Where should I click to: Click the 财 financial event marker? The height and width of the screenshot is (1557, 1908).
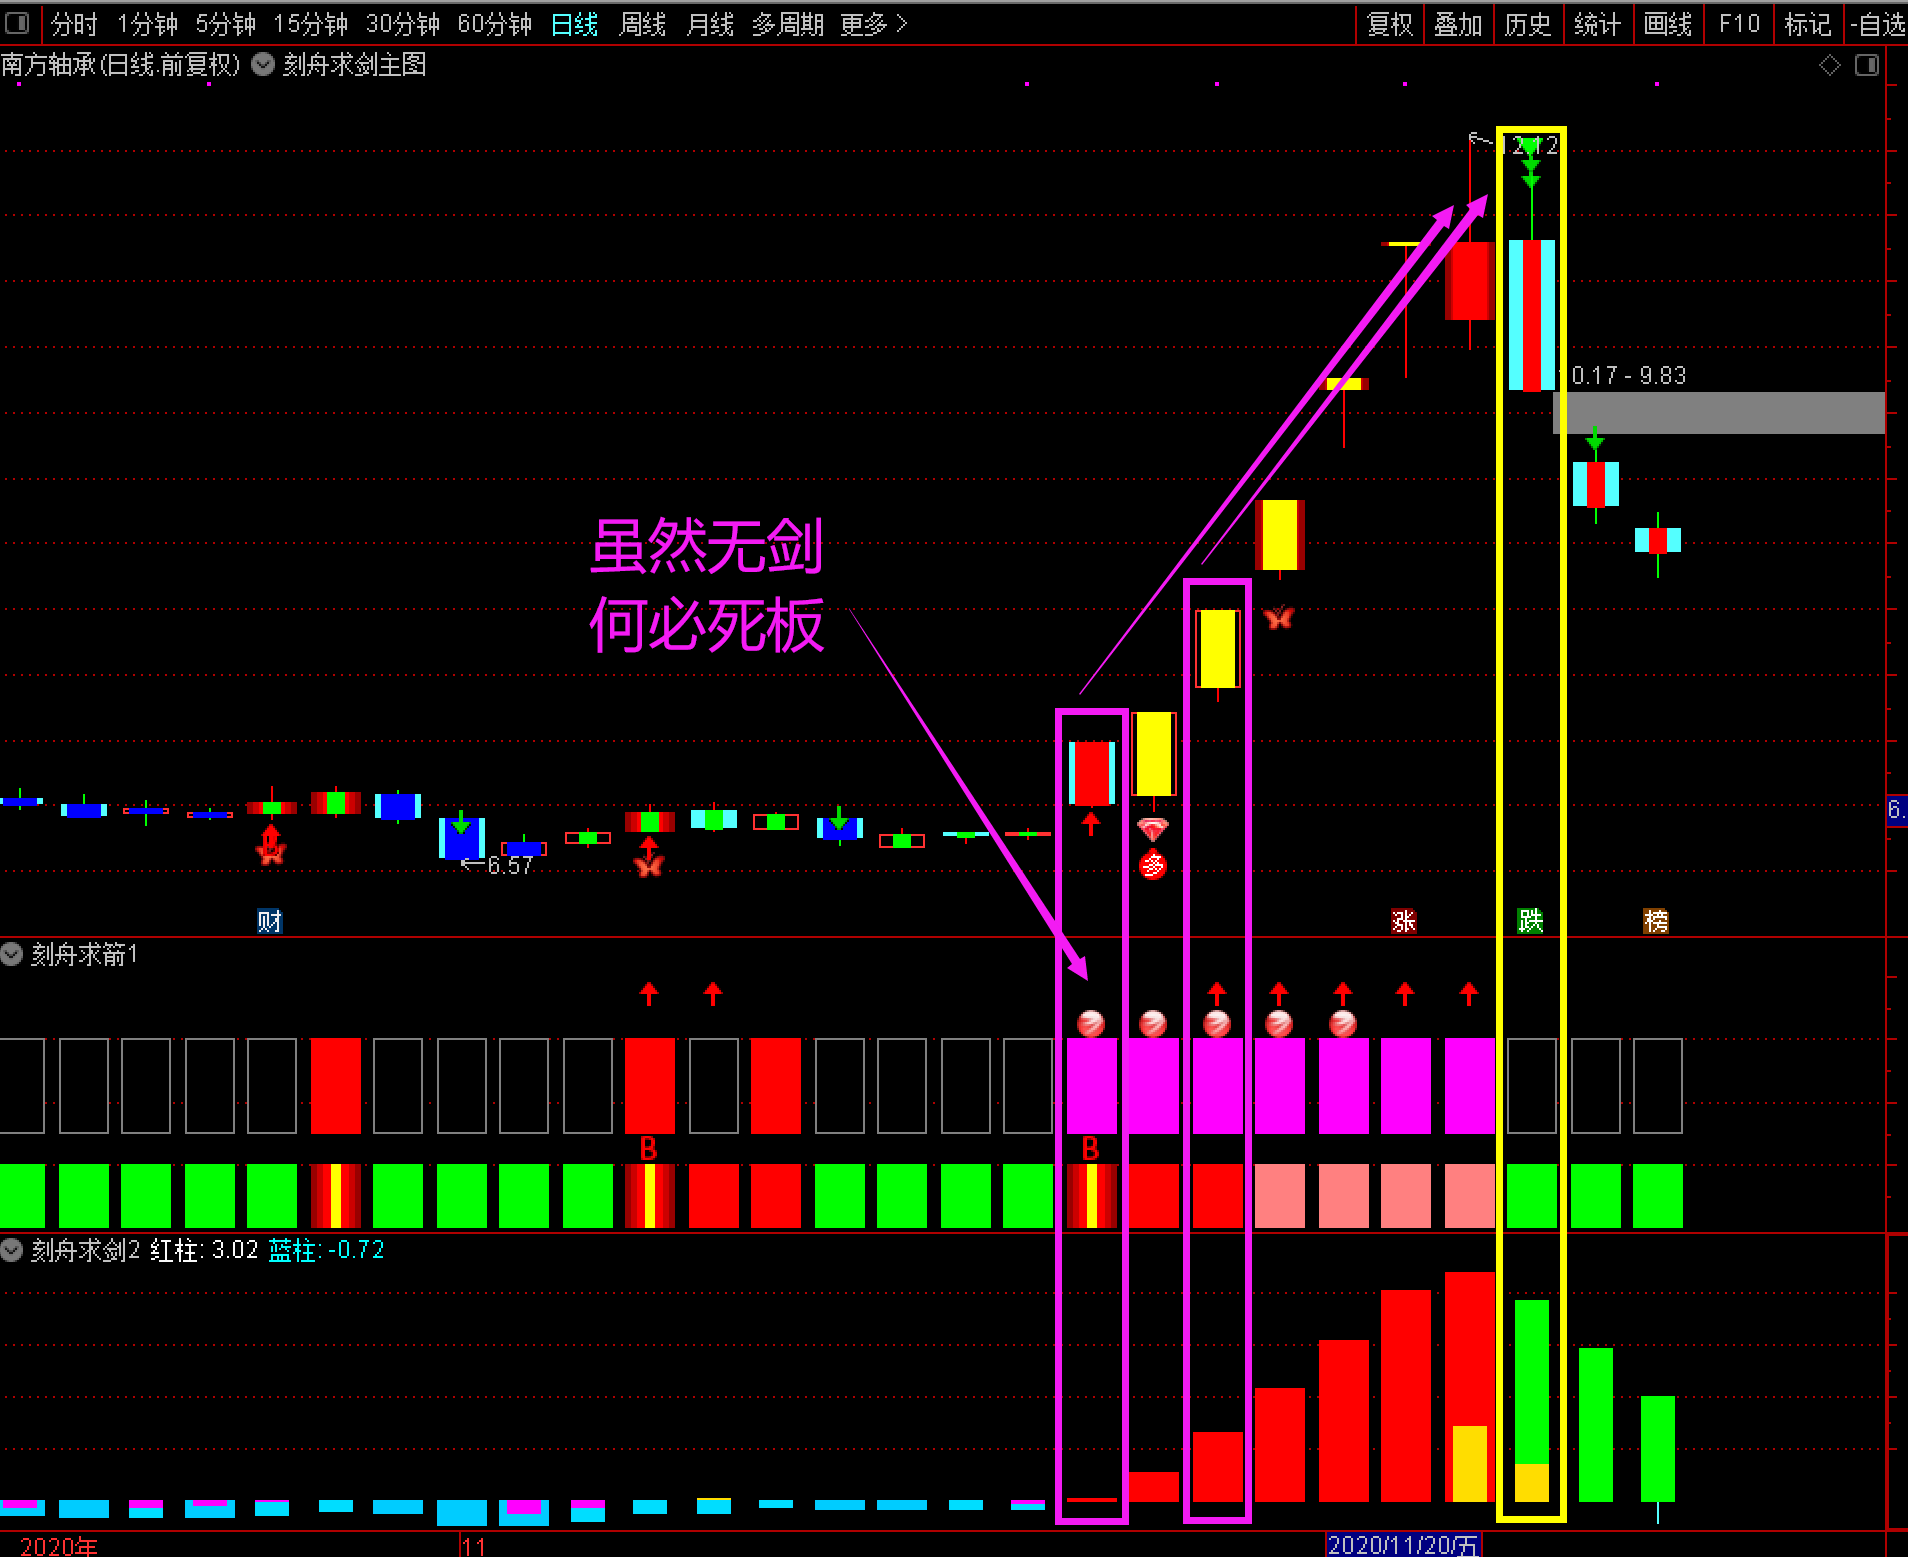click(270, 921)
